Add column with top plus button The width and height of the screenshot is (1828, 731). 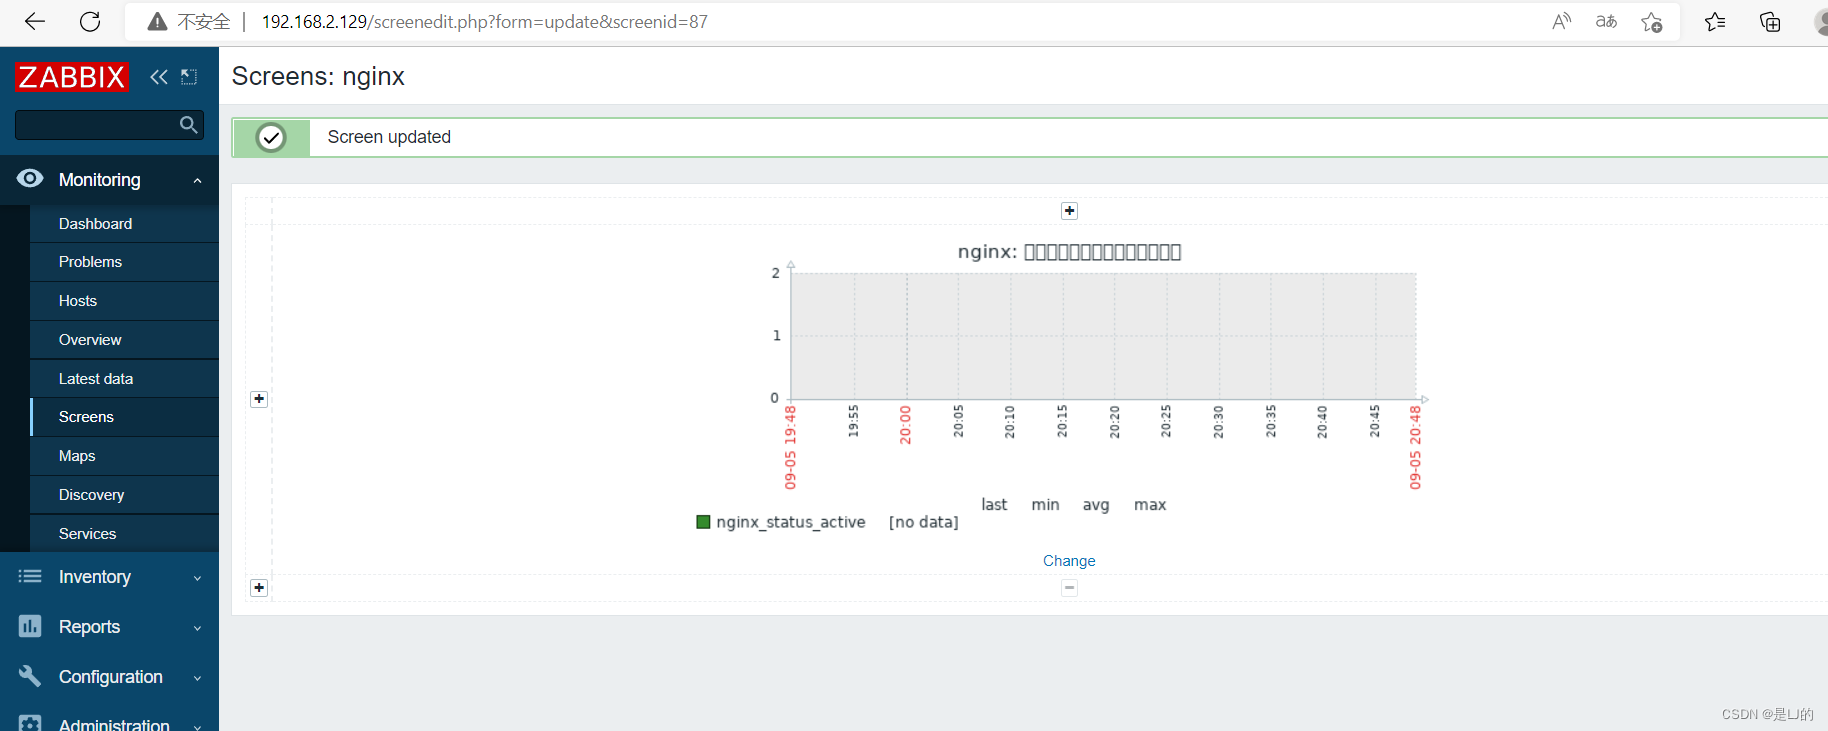coord(1069,211)
